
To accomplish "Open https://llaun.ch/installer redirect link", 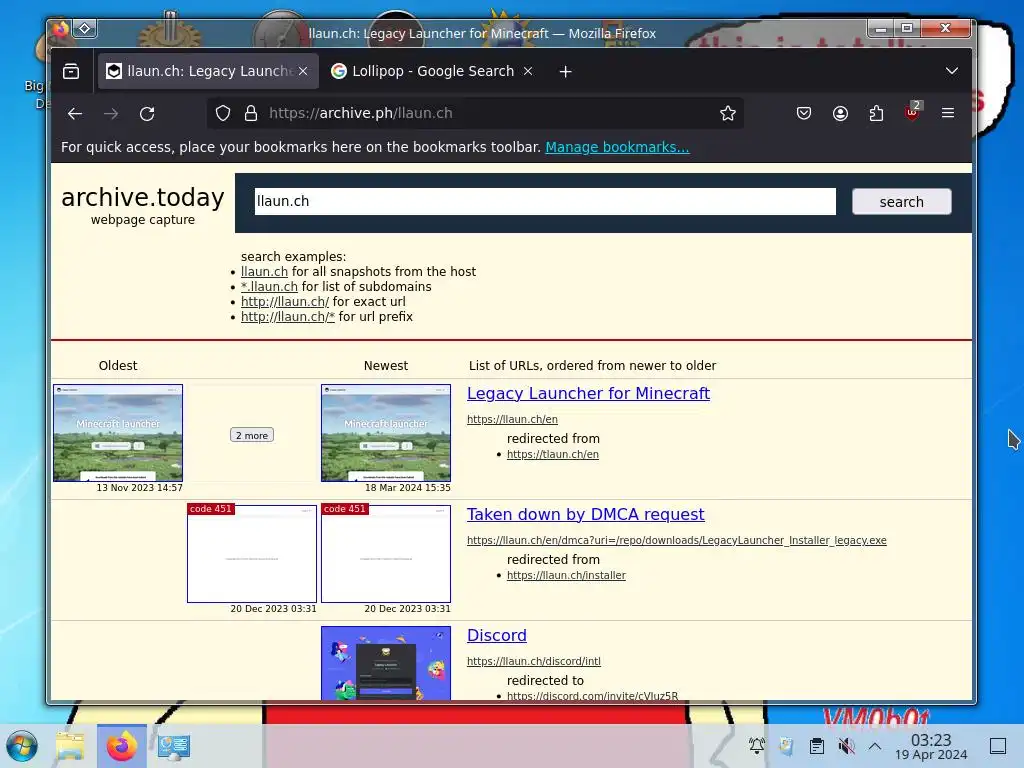I will [x=566, y=575].
